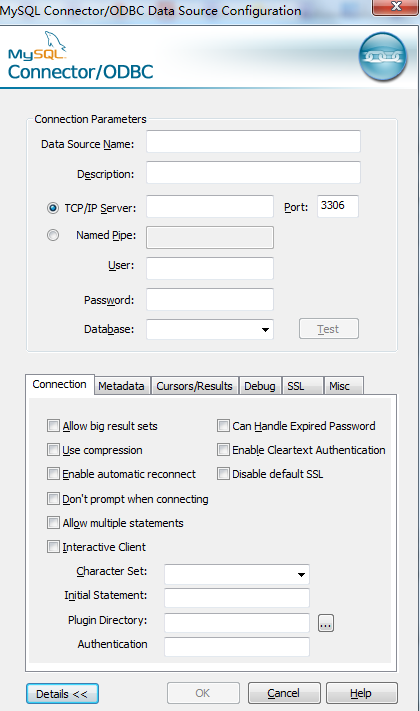Select the TCP/IP Server radio button

click(x=53, y=208)
